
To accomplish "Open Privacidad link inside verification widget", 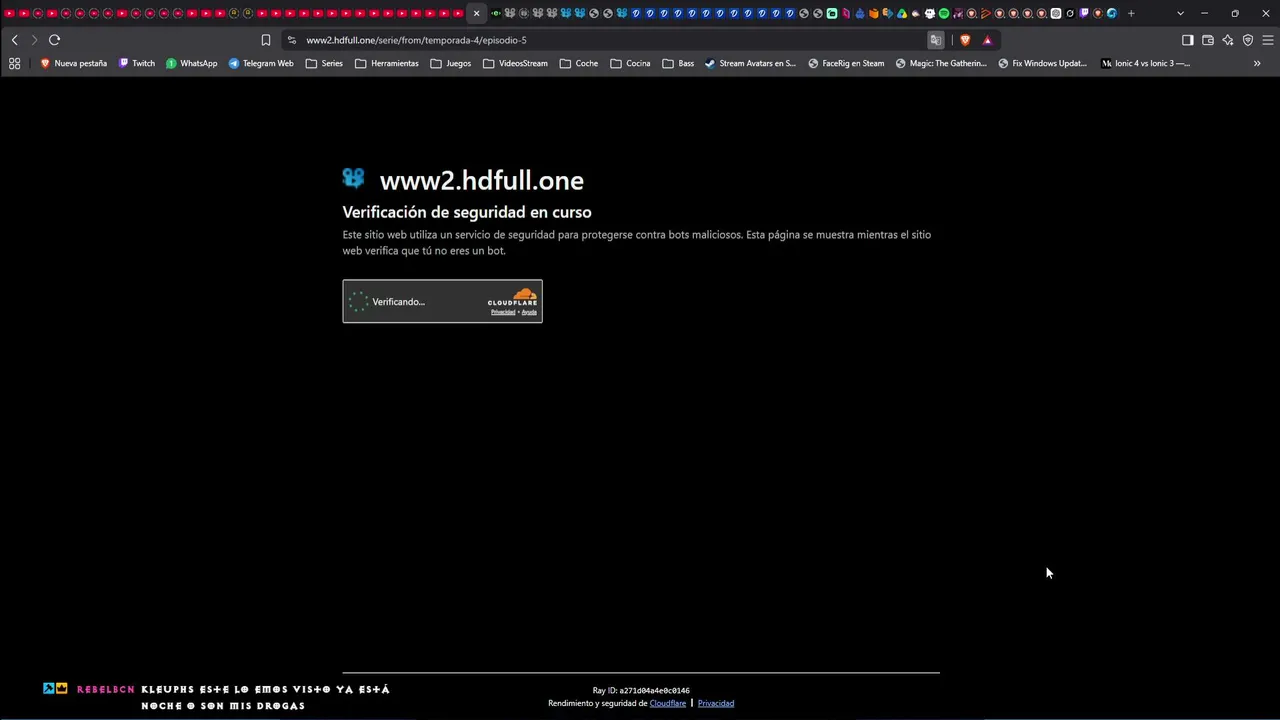I will click(503, 312).
